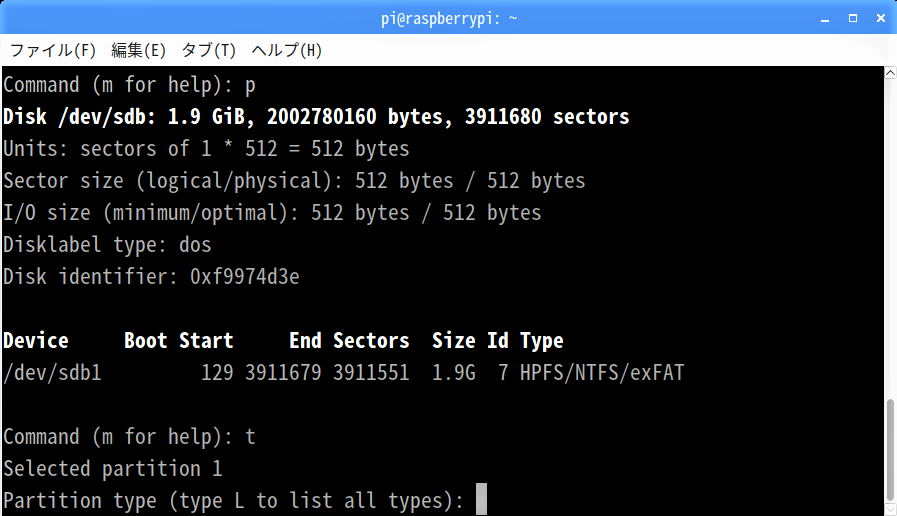
Task: Click the scrollbar down arrow
Action: click(x=891, y=509)
